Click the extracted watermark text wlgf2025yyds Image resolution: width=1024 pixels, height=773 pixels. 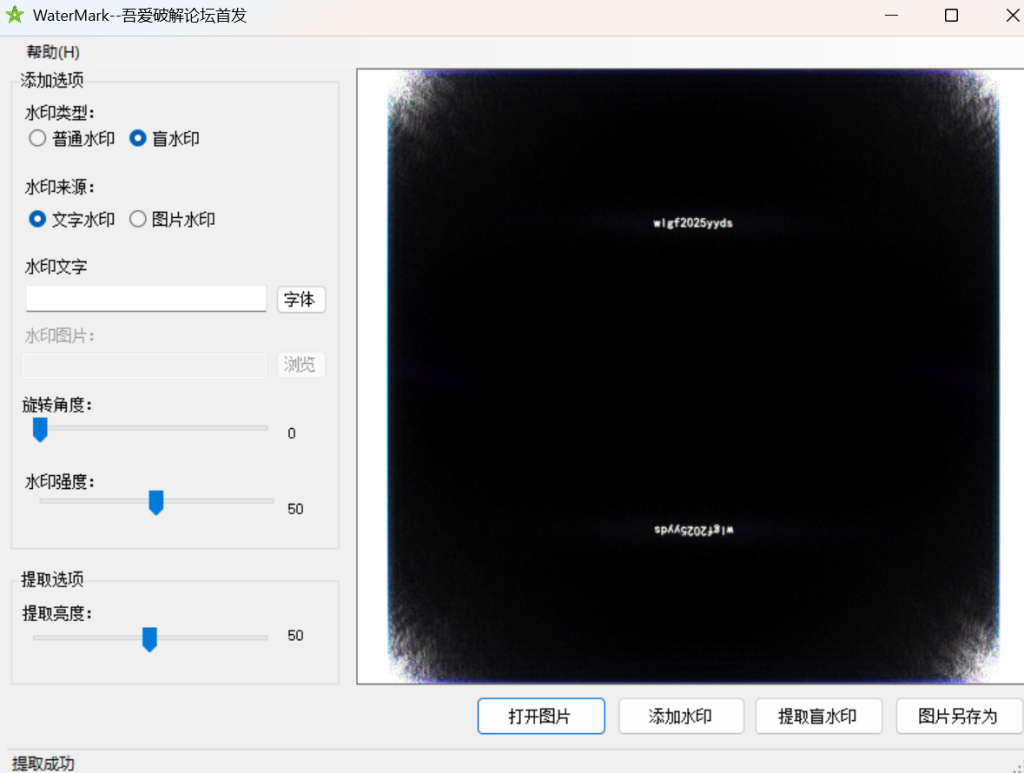pyautogui.click(x=693, y=223)
